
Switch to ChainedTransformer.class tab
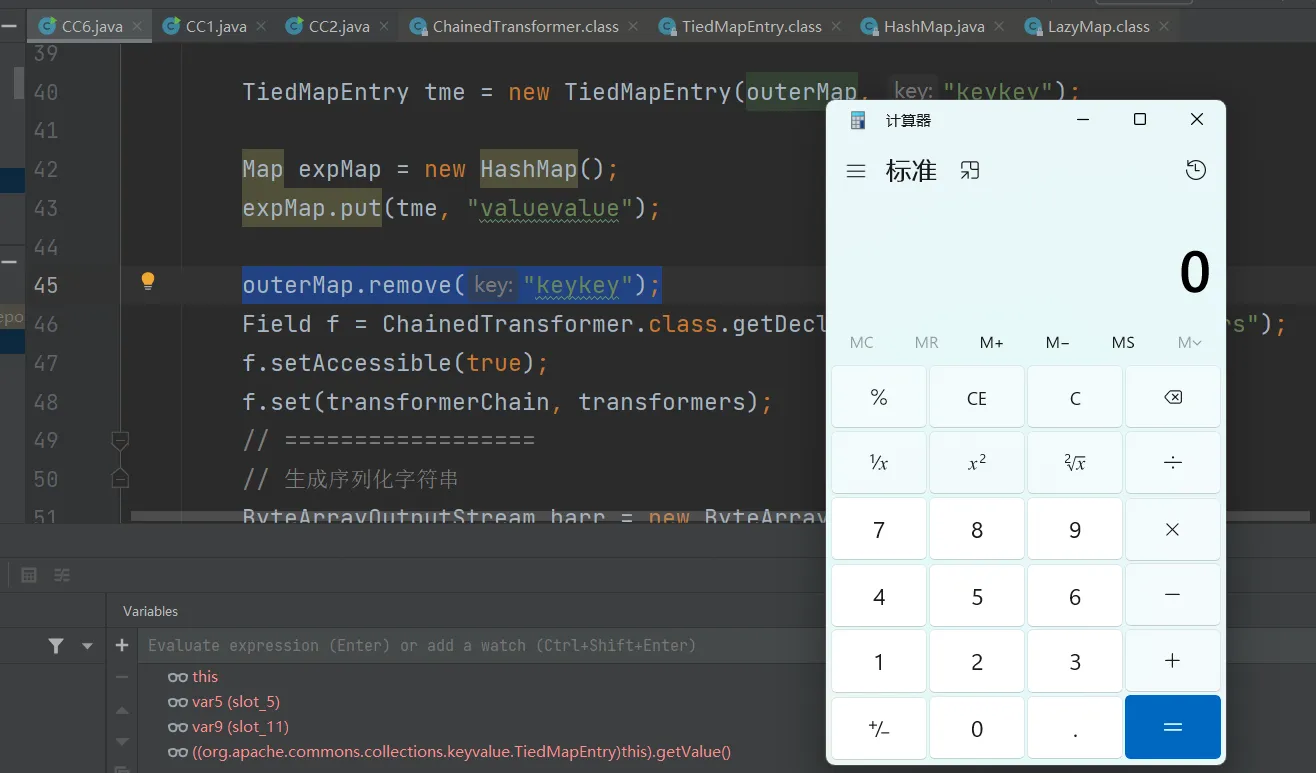[x=522, y=27]
